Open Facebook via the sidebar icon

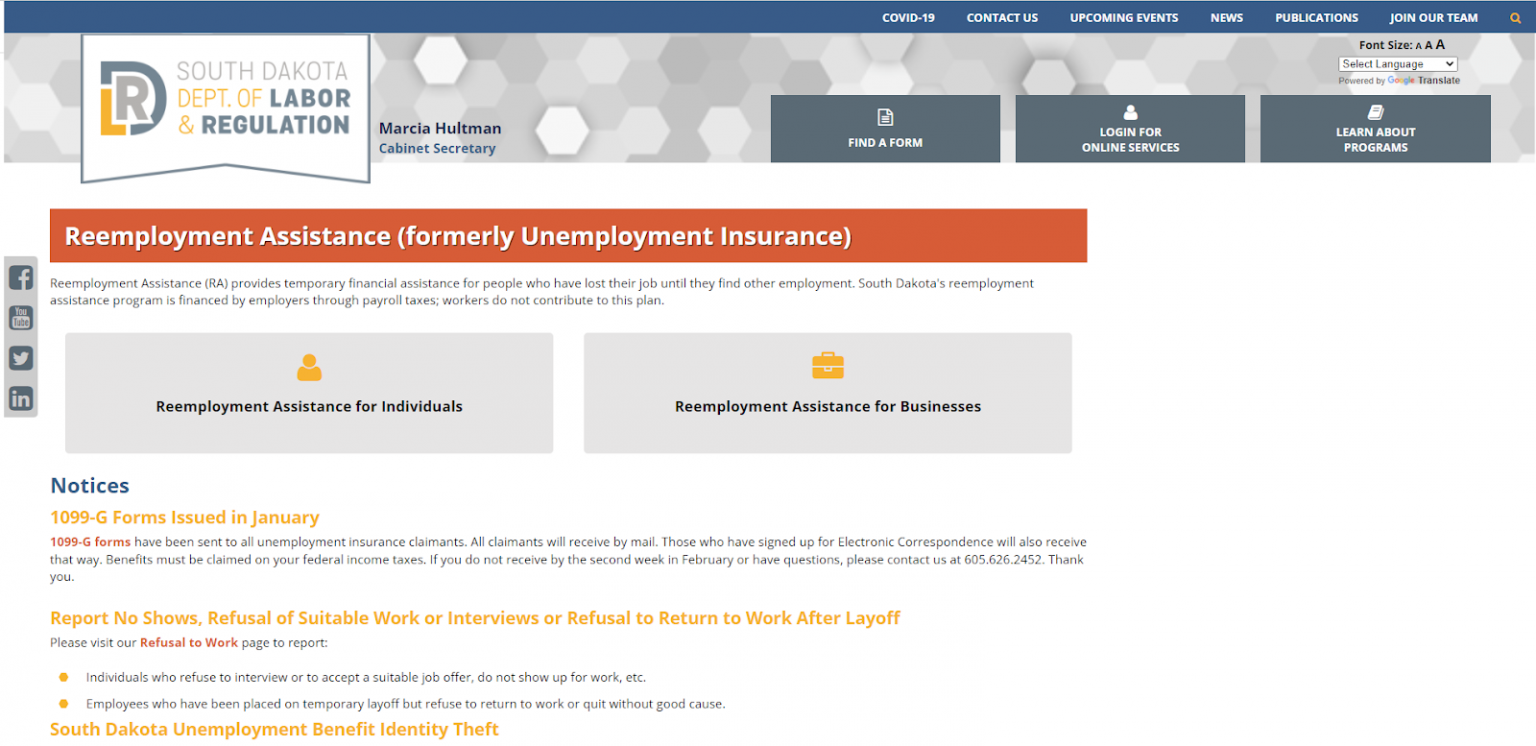[20, 277]
